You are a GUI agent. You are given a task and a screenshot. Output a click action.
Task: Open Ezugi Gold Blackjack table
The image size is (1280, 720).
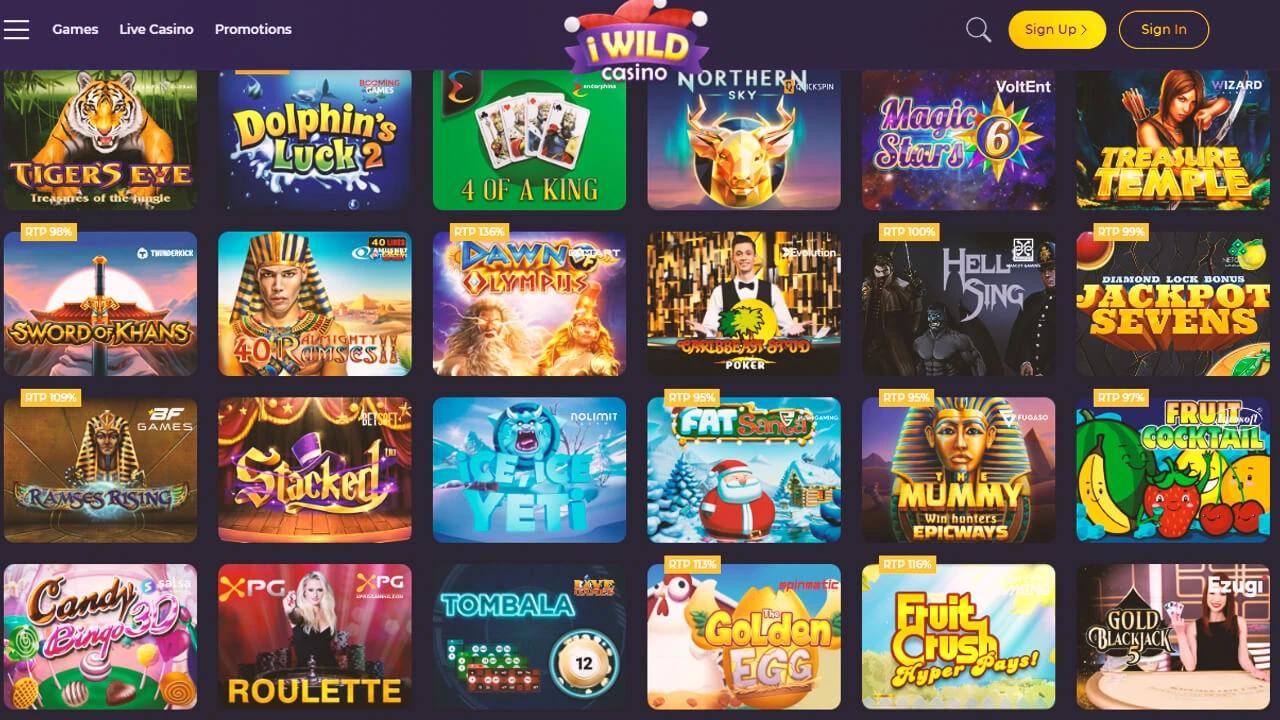(1173, 637)
